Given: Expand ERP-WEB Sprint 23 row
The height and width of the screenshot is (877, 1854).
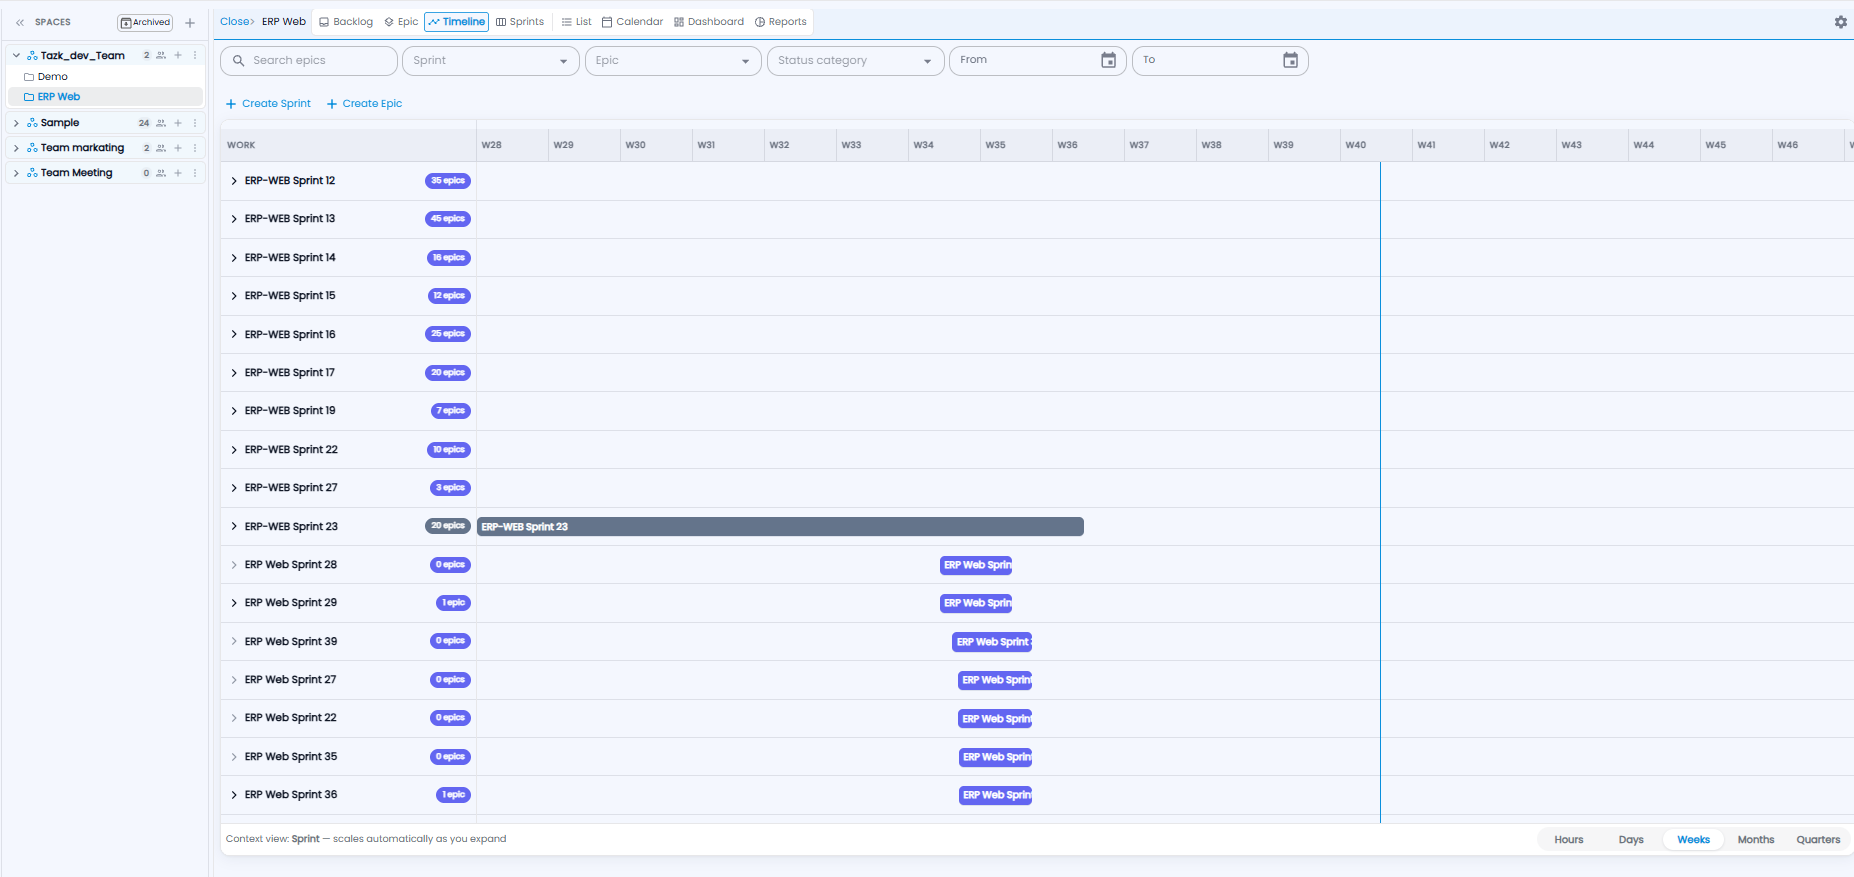Looking at the screenshot, I should tap(234, 527).
